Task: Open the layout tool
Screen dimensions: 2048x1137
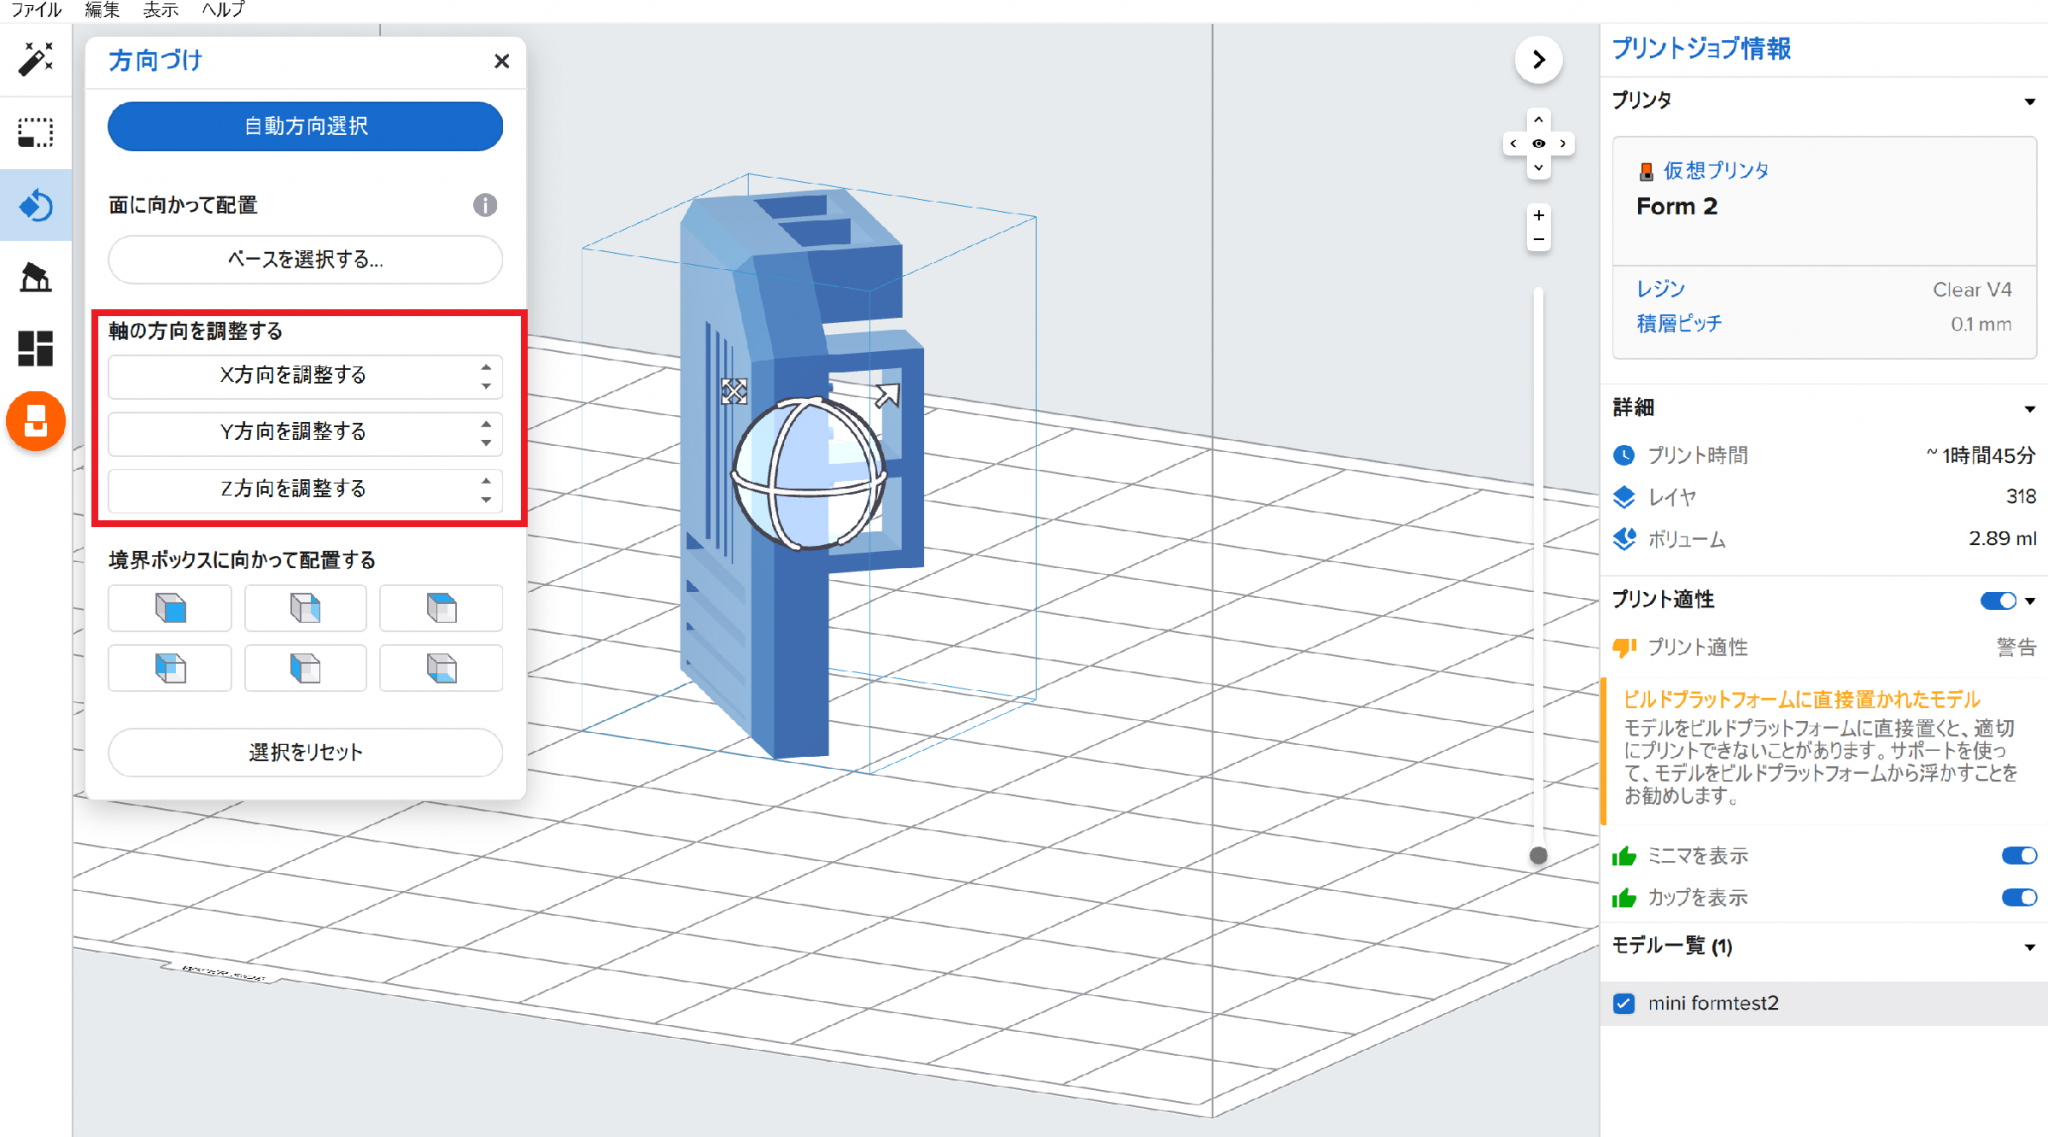Action: click(x=36, y=348)
